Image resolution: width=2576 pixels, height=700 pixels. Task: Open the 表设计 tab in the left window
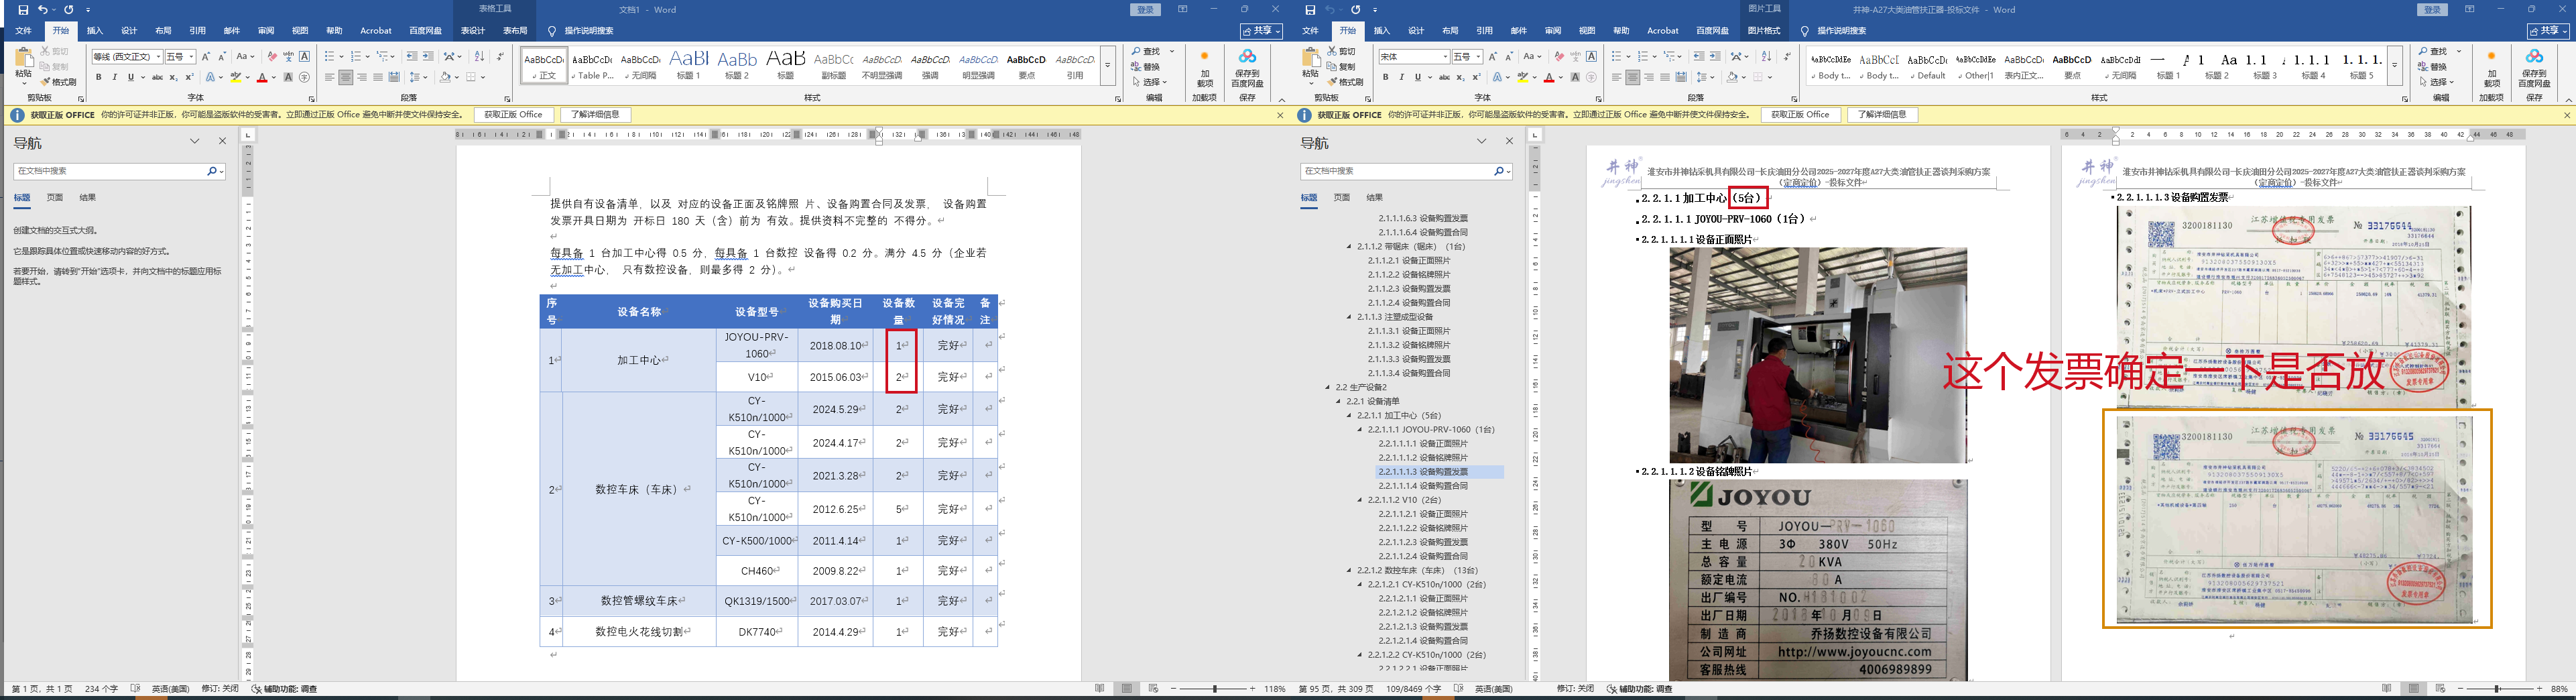[472, 31]
